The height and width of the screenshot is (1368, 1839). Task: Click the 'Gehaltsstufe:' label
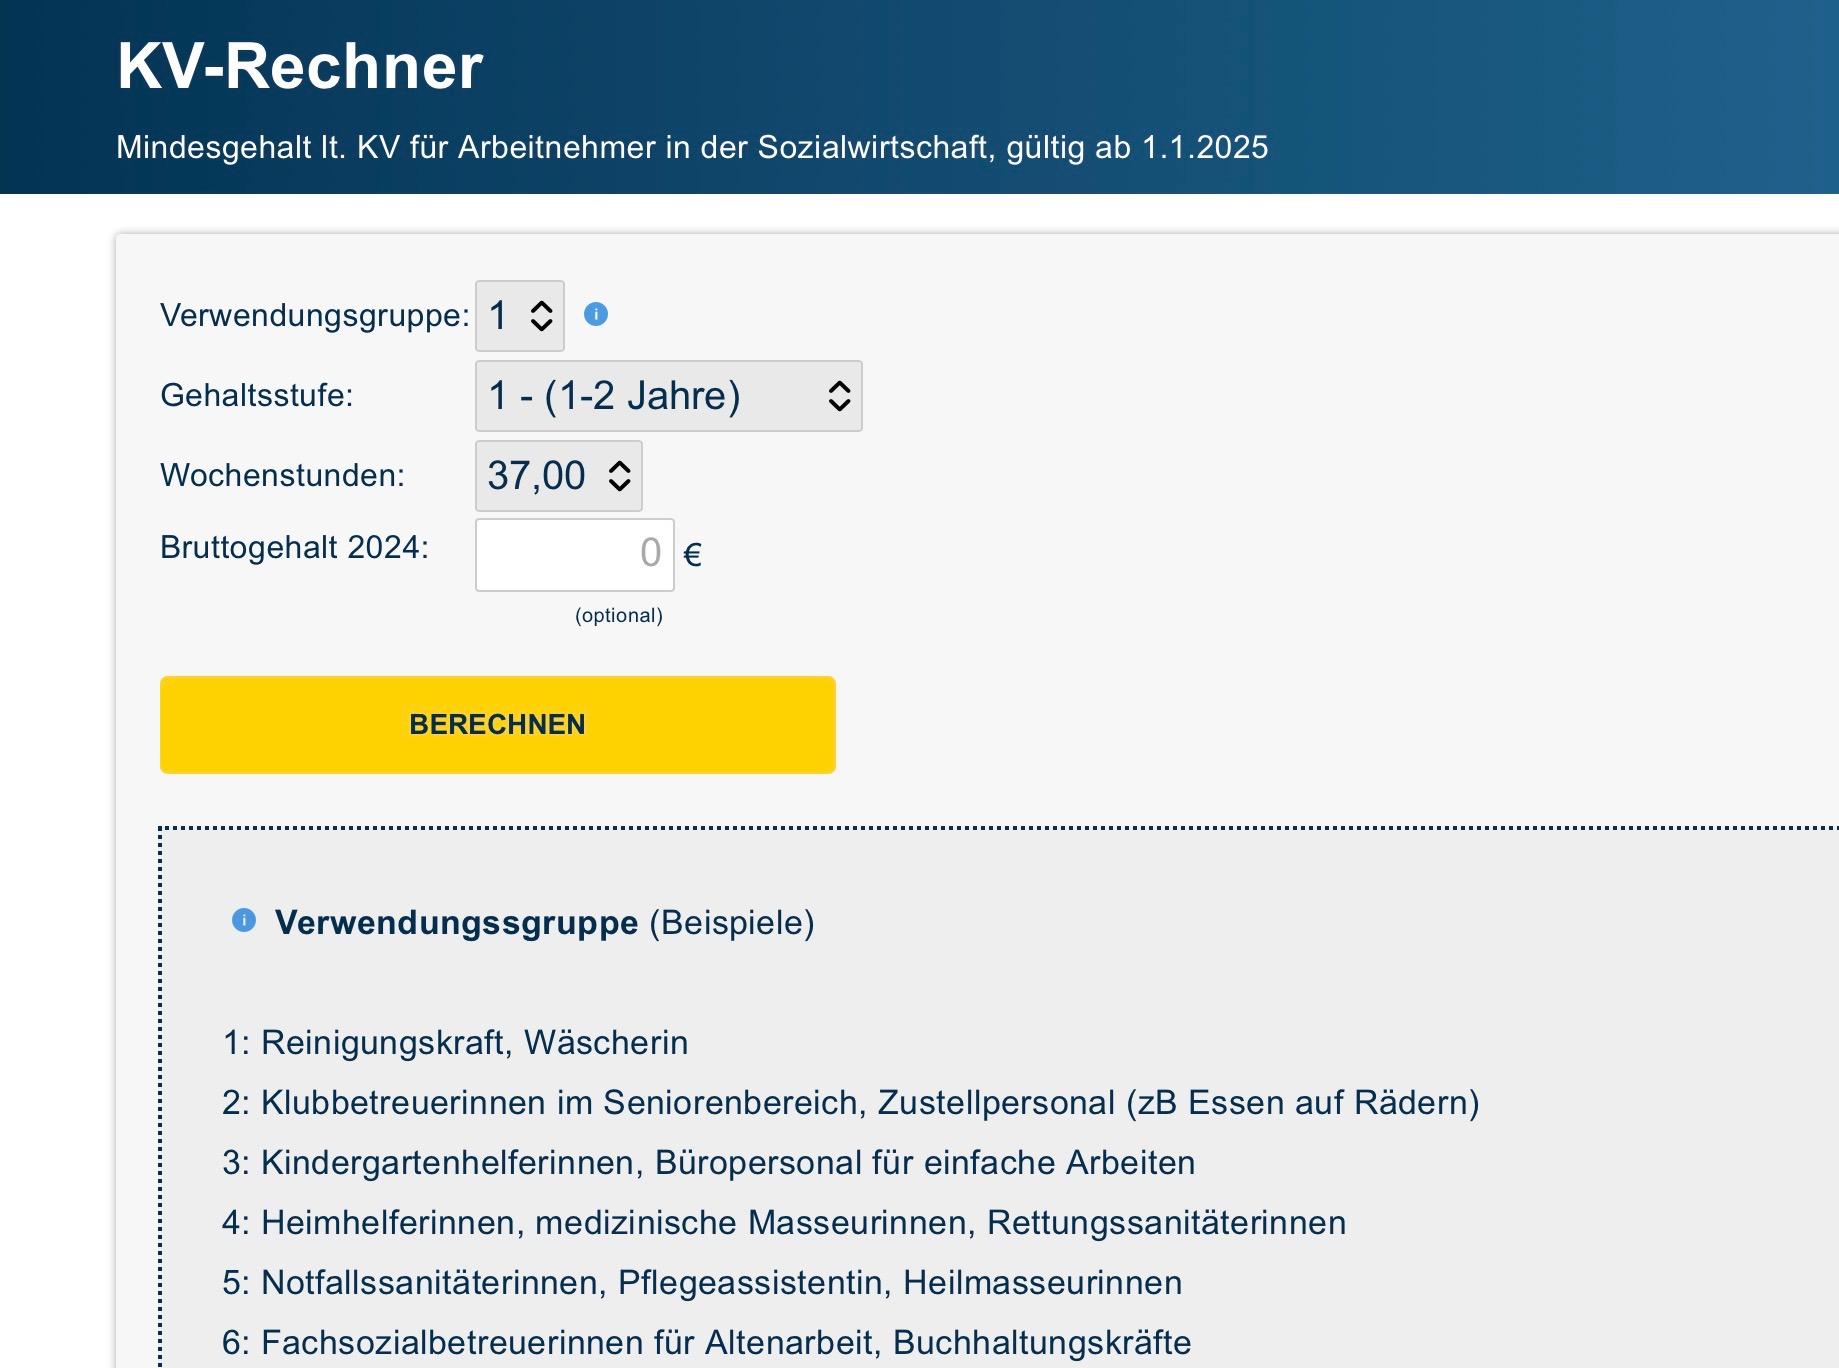coord(257,395)
